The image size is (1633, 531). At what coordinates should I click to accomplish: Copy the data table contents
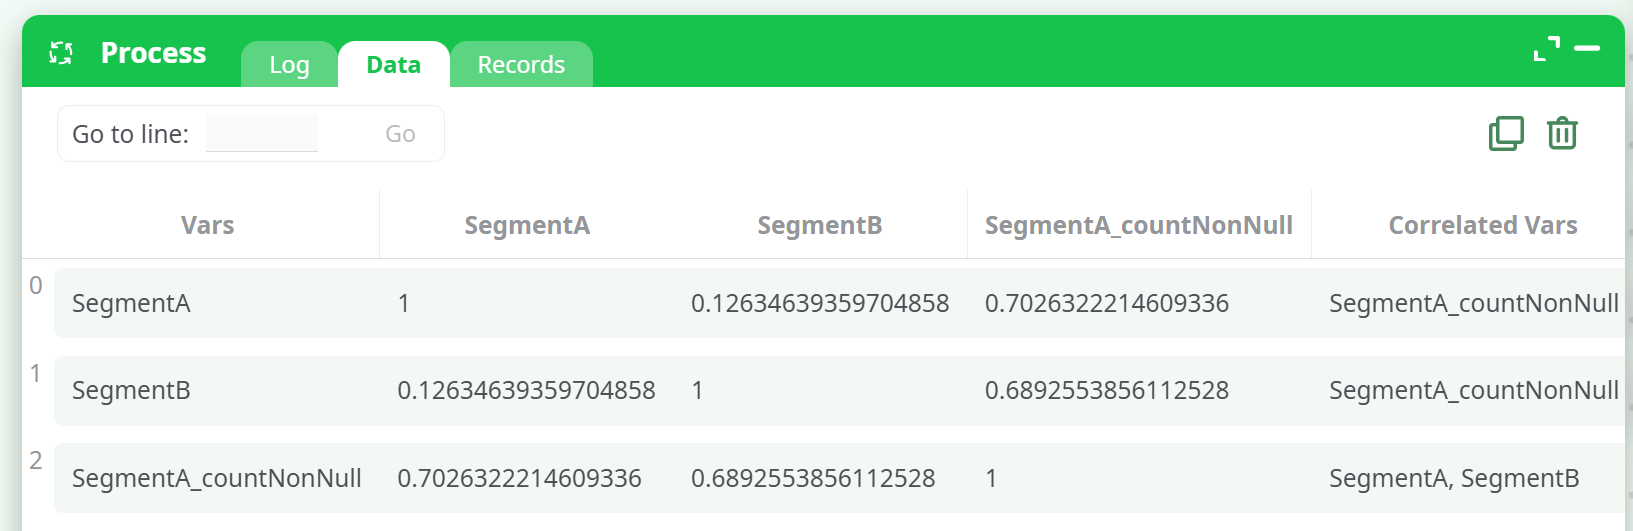click(1506, 133)
